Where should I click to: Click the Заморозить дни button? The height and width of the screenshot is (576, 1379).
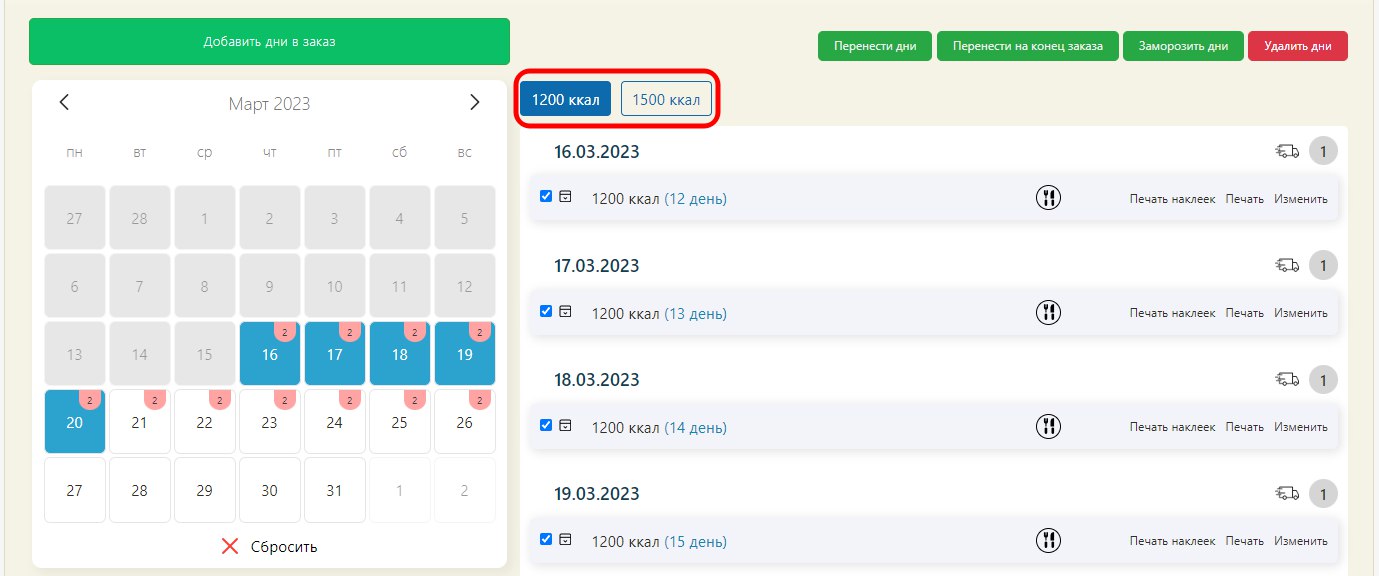click(1183, 46)
